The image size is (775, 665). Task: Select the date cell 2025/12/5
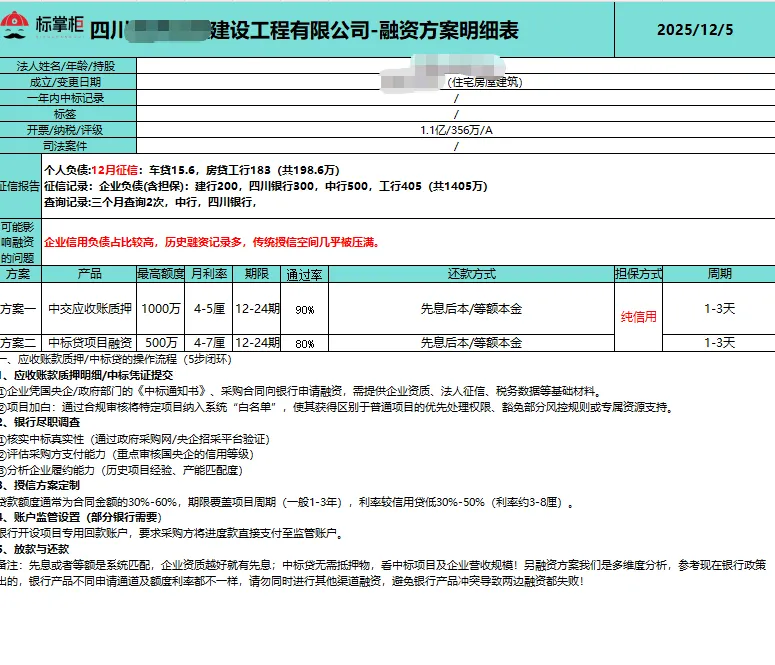pos(694,30)
